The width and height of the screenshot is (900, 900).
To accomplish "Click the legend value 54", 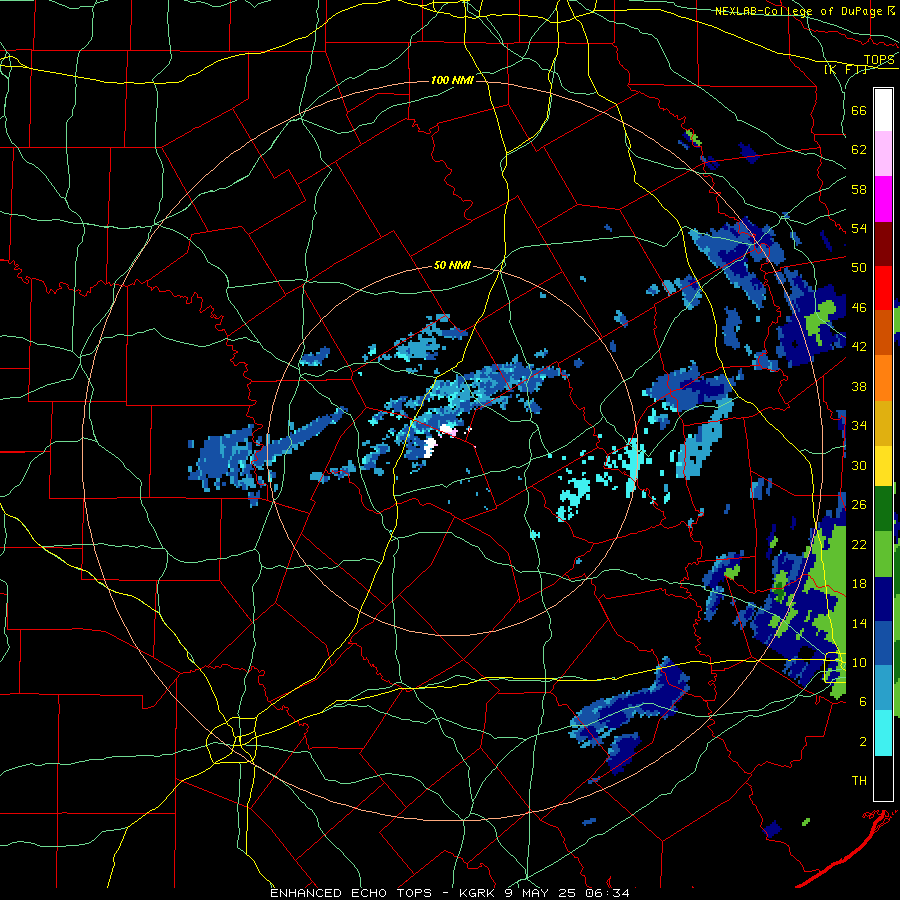I will [859, 229].
